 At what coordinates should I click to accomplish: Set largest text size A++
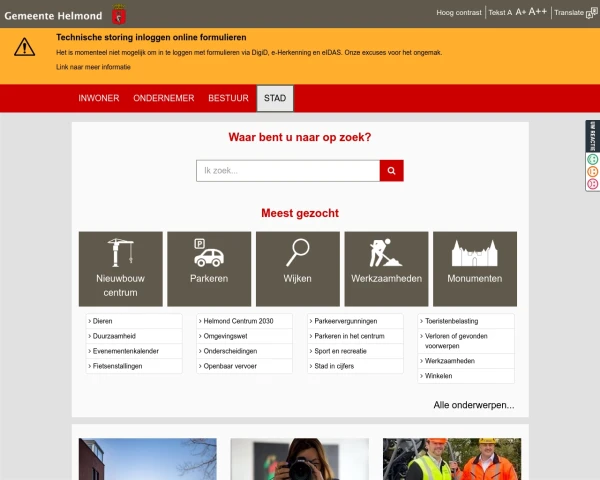point(538,12)
